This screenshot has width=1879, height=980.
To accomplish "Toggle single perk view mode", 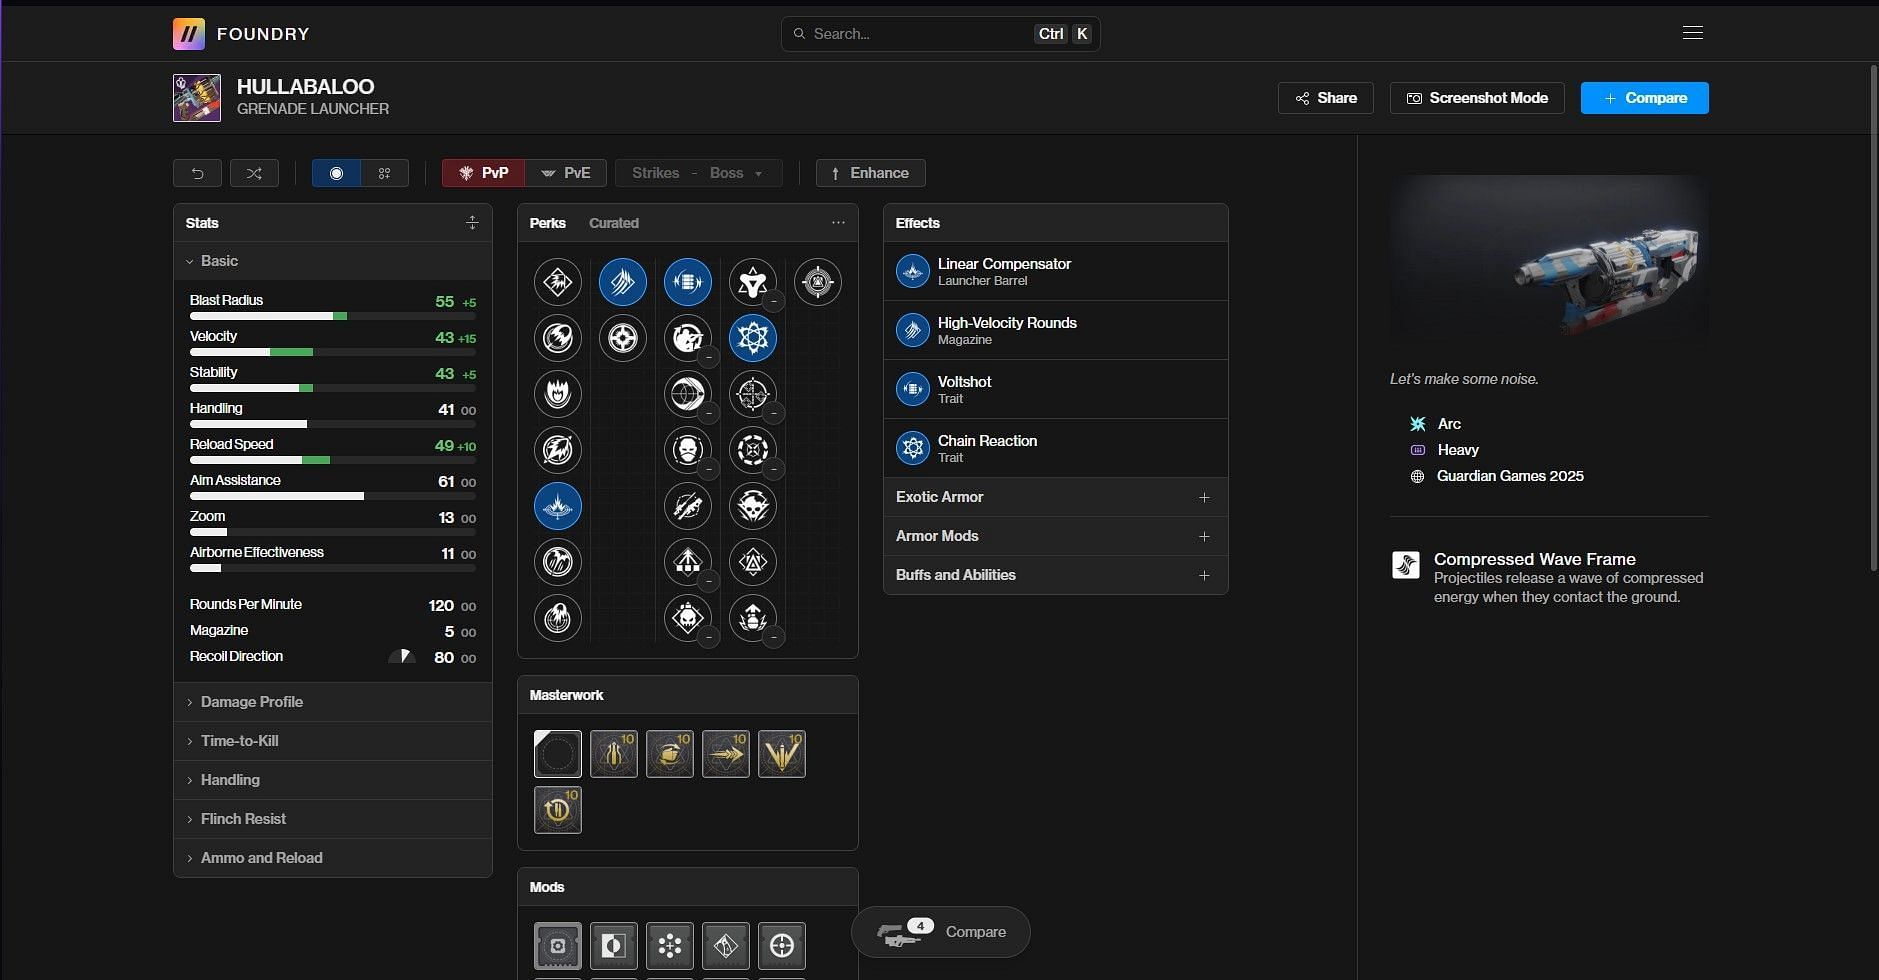I will tap(336, 173).
